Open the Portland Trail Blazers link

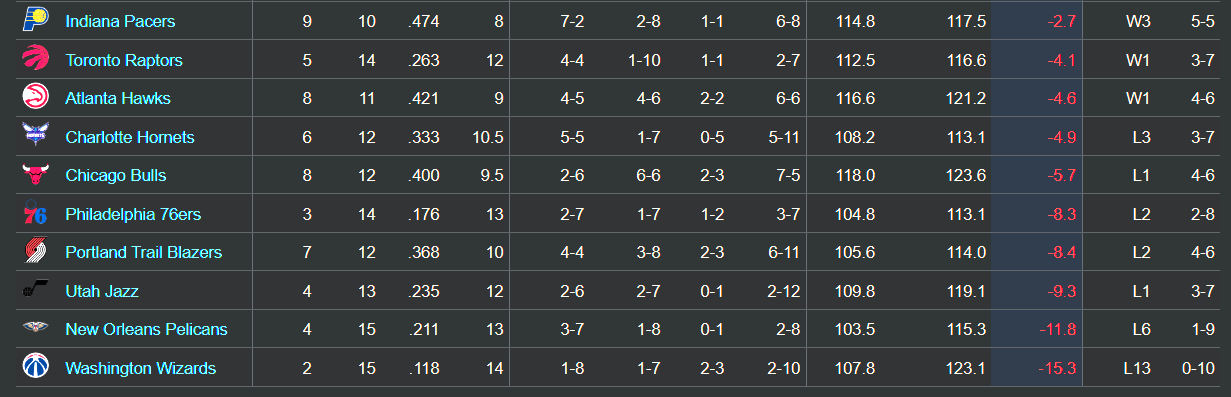144,252
